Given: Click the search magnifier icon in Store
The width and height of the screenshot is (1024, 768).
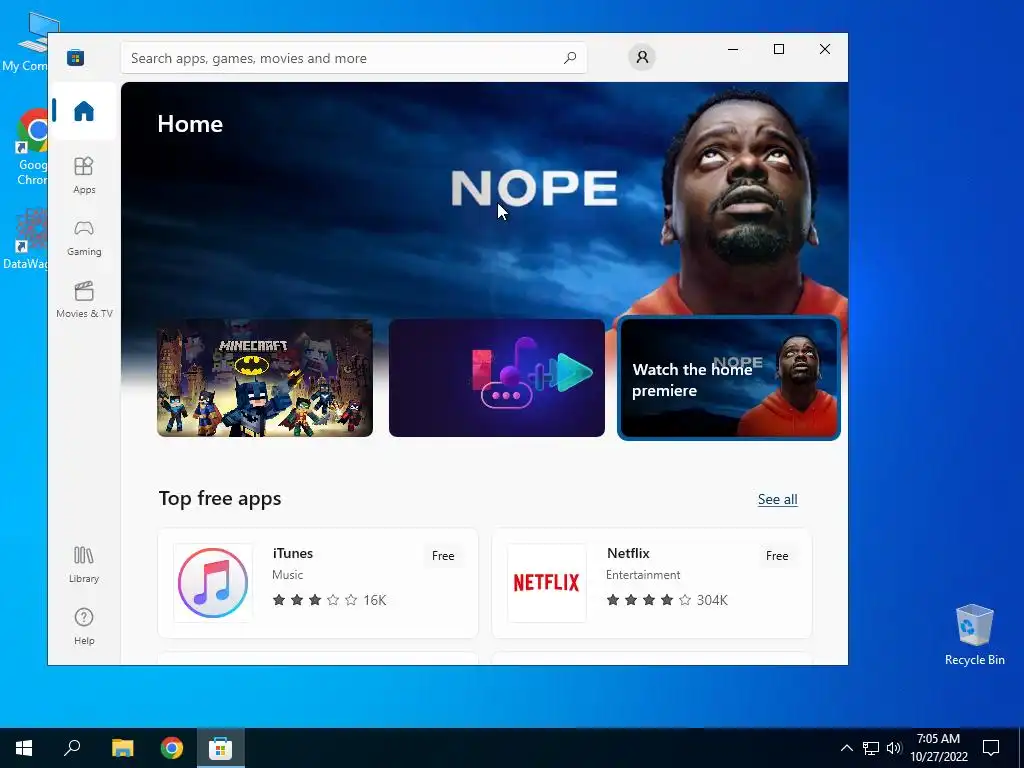Looking at the screenshot, I should point(569,57).
